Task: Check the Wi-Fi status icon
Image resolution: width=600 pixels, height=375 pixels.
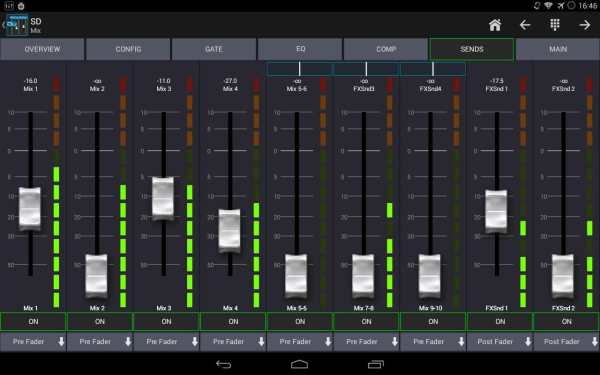Action: (x=548, y=5)
